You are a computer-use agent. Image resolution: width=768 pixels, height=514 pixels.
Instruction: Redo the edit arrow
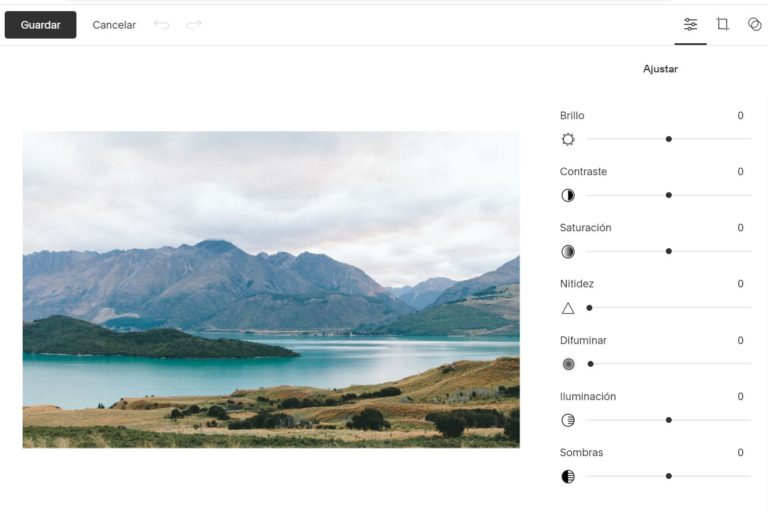coord(194,24)
